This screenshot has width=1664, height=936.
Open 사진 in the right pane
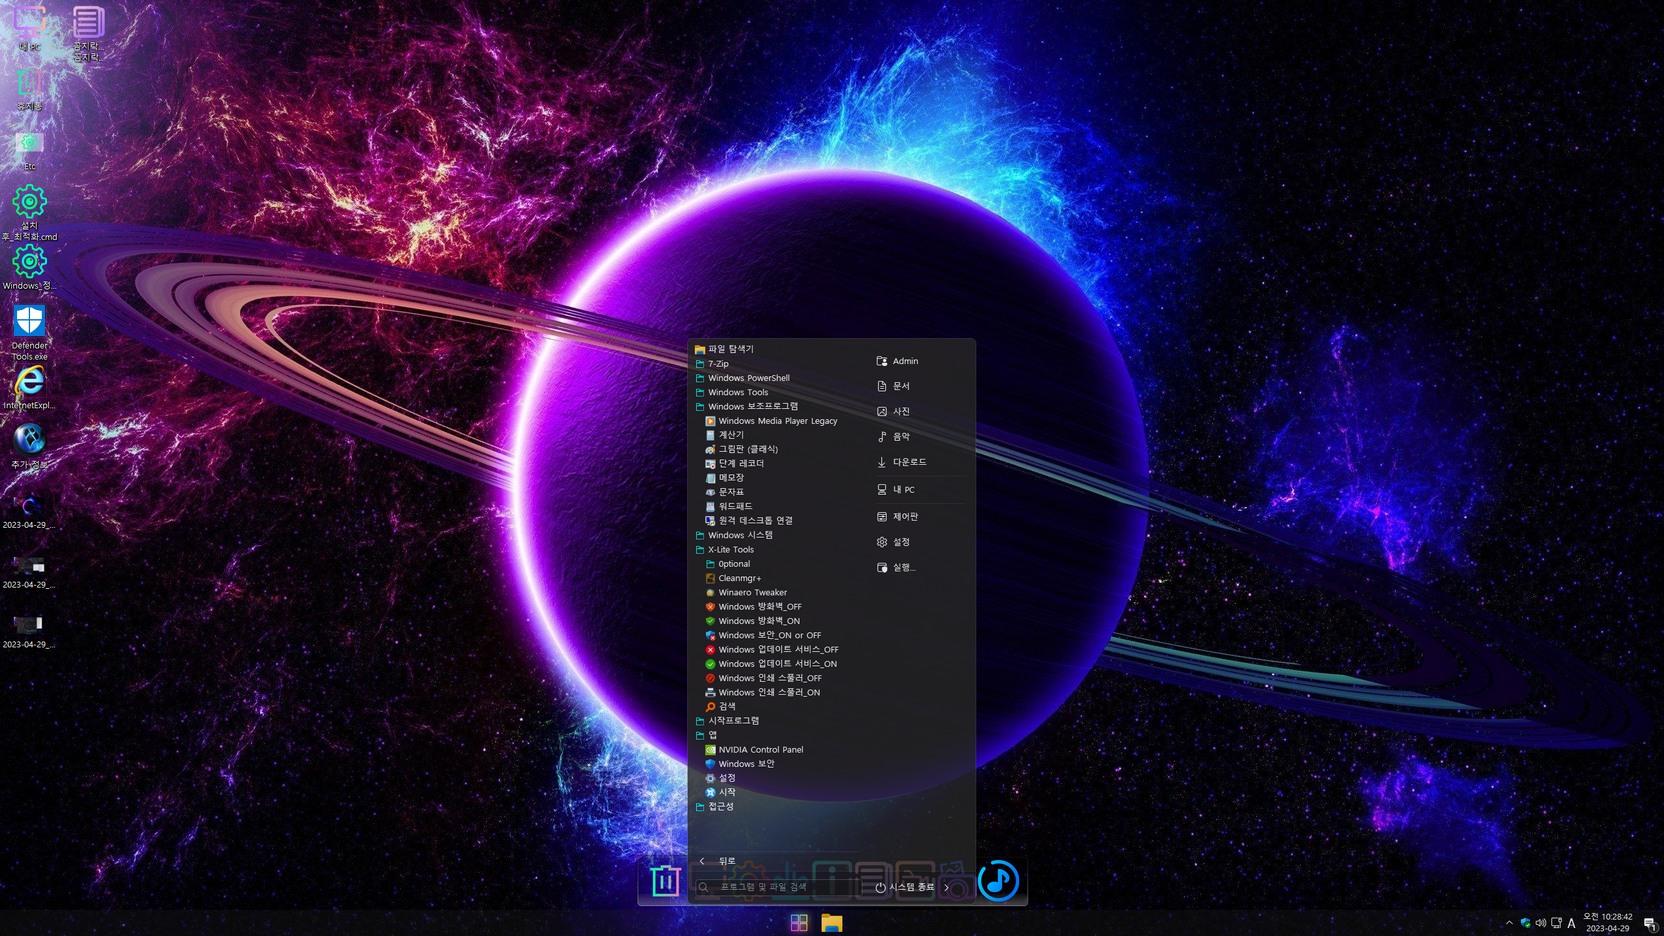click(x=893, y=411)
